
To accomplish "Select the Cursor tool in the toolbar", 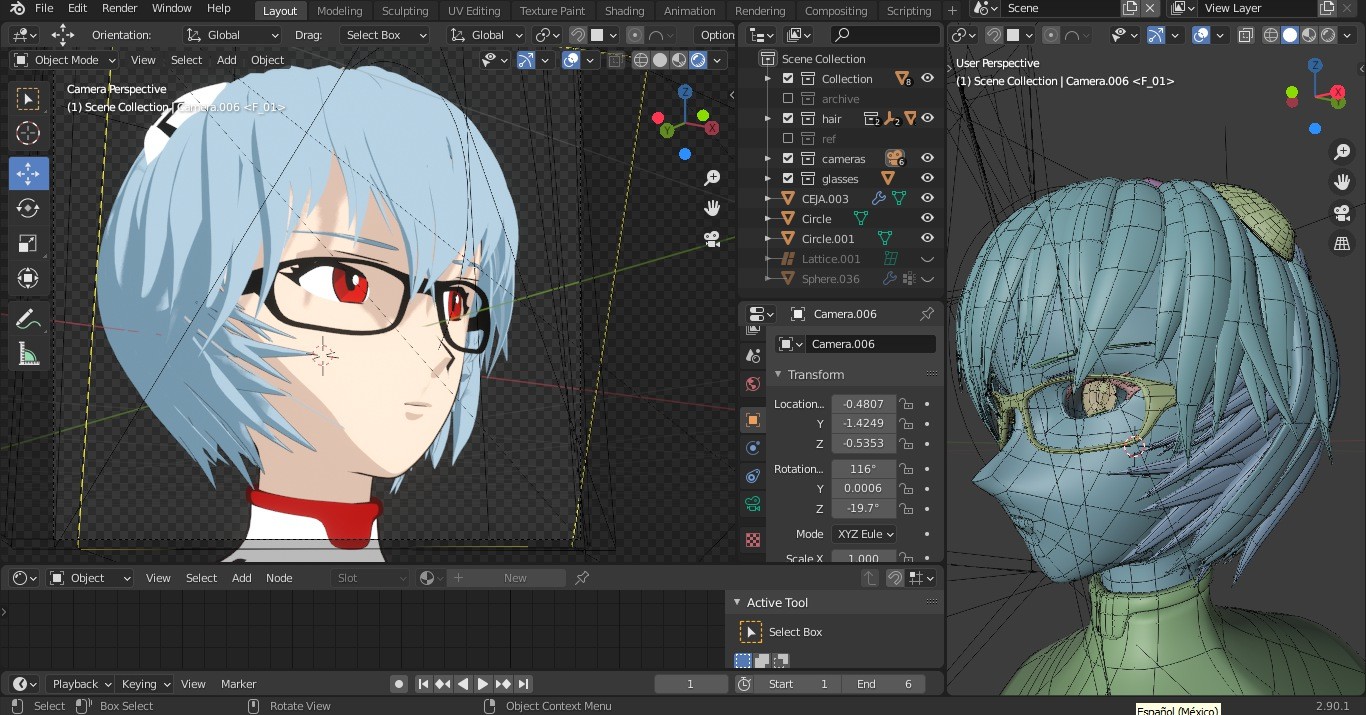I will [28, 134].
